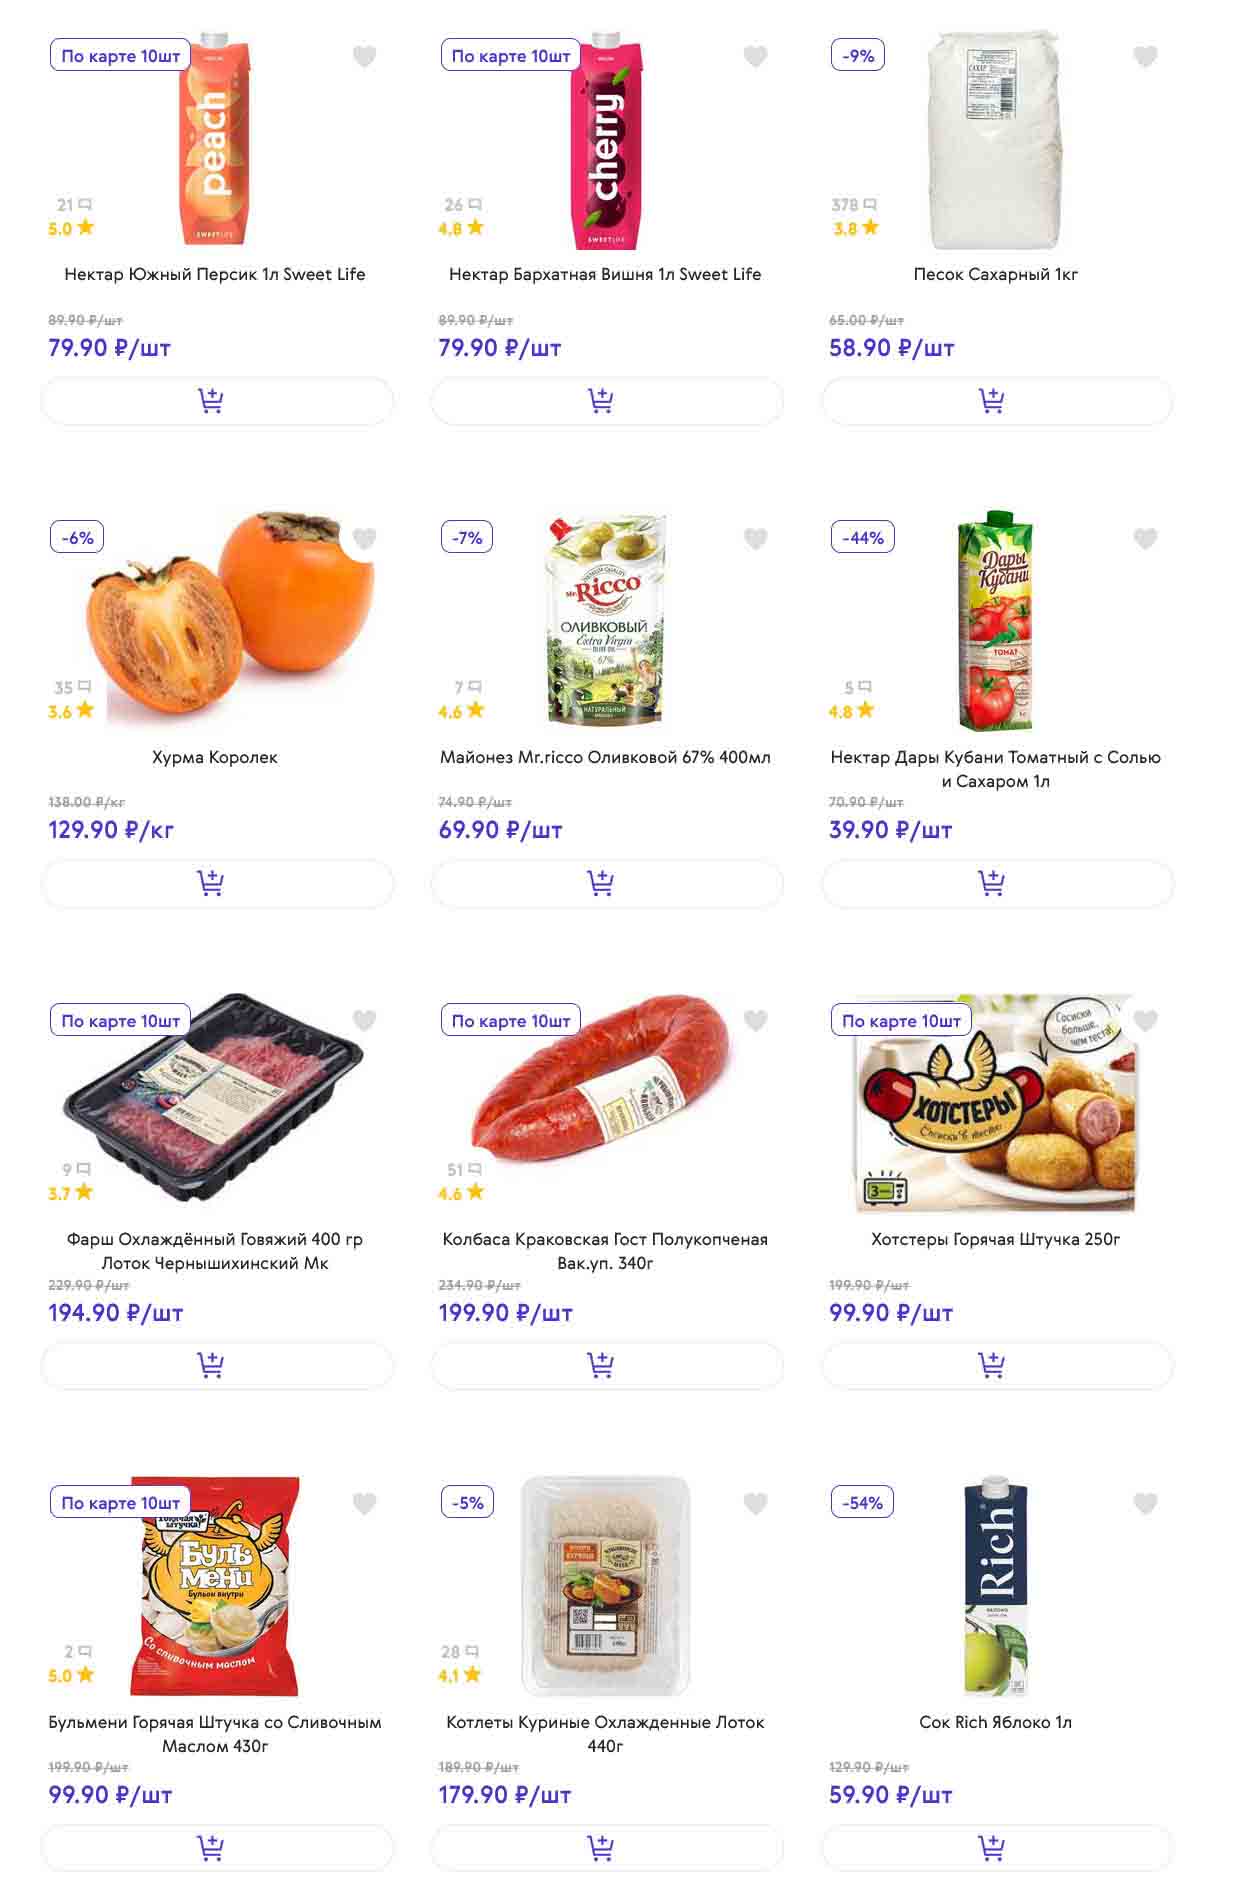Open Бульмени Горячая Штучка product title
1233x1903 pixels.
point(215,1733)
